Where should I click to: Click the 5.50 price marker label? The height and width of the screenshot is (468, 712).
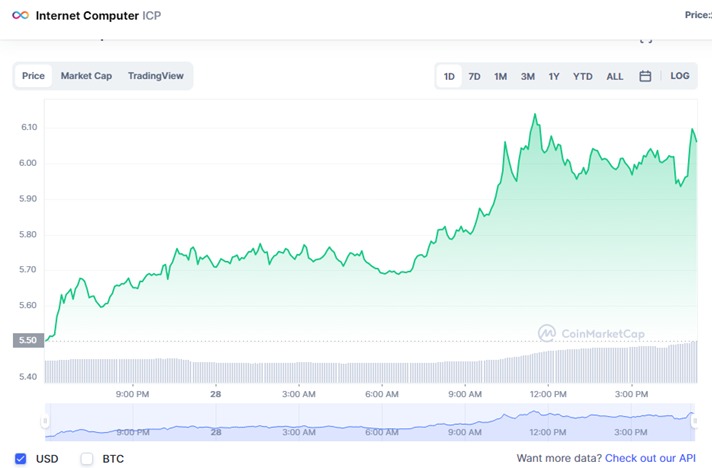(x=28, y=340)
